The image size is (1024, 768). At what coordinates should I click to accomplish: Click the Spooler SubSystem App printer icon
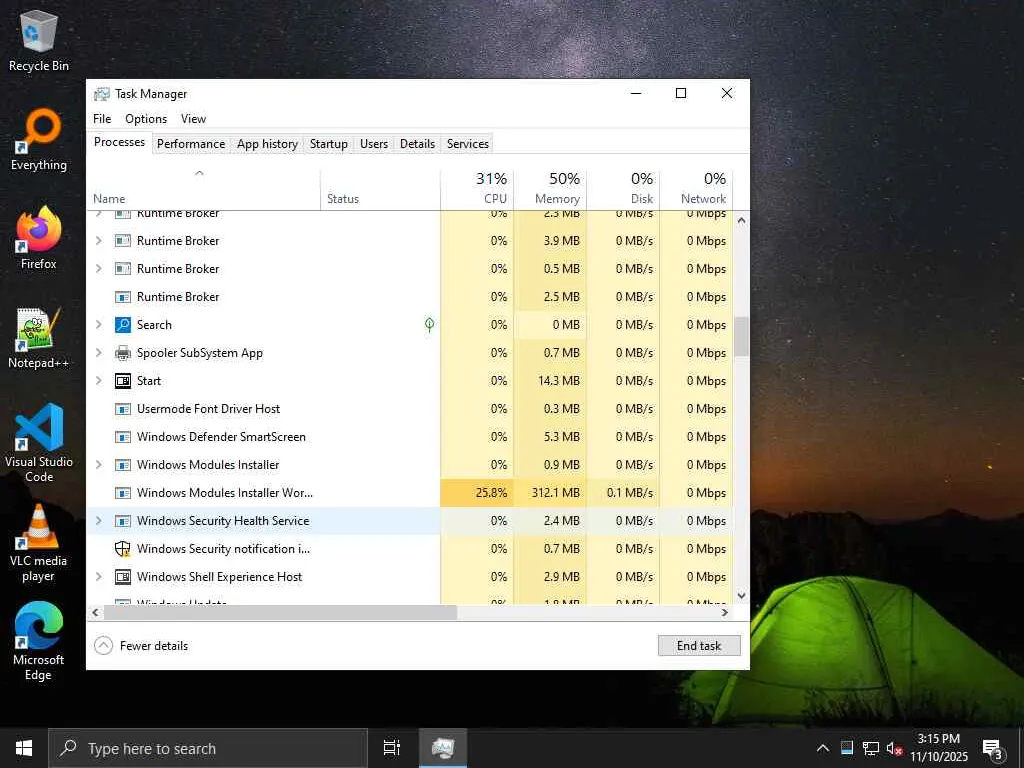click(123, 353)
